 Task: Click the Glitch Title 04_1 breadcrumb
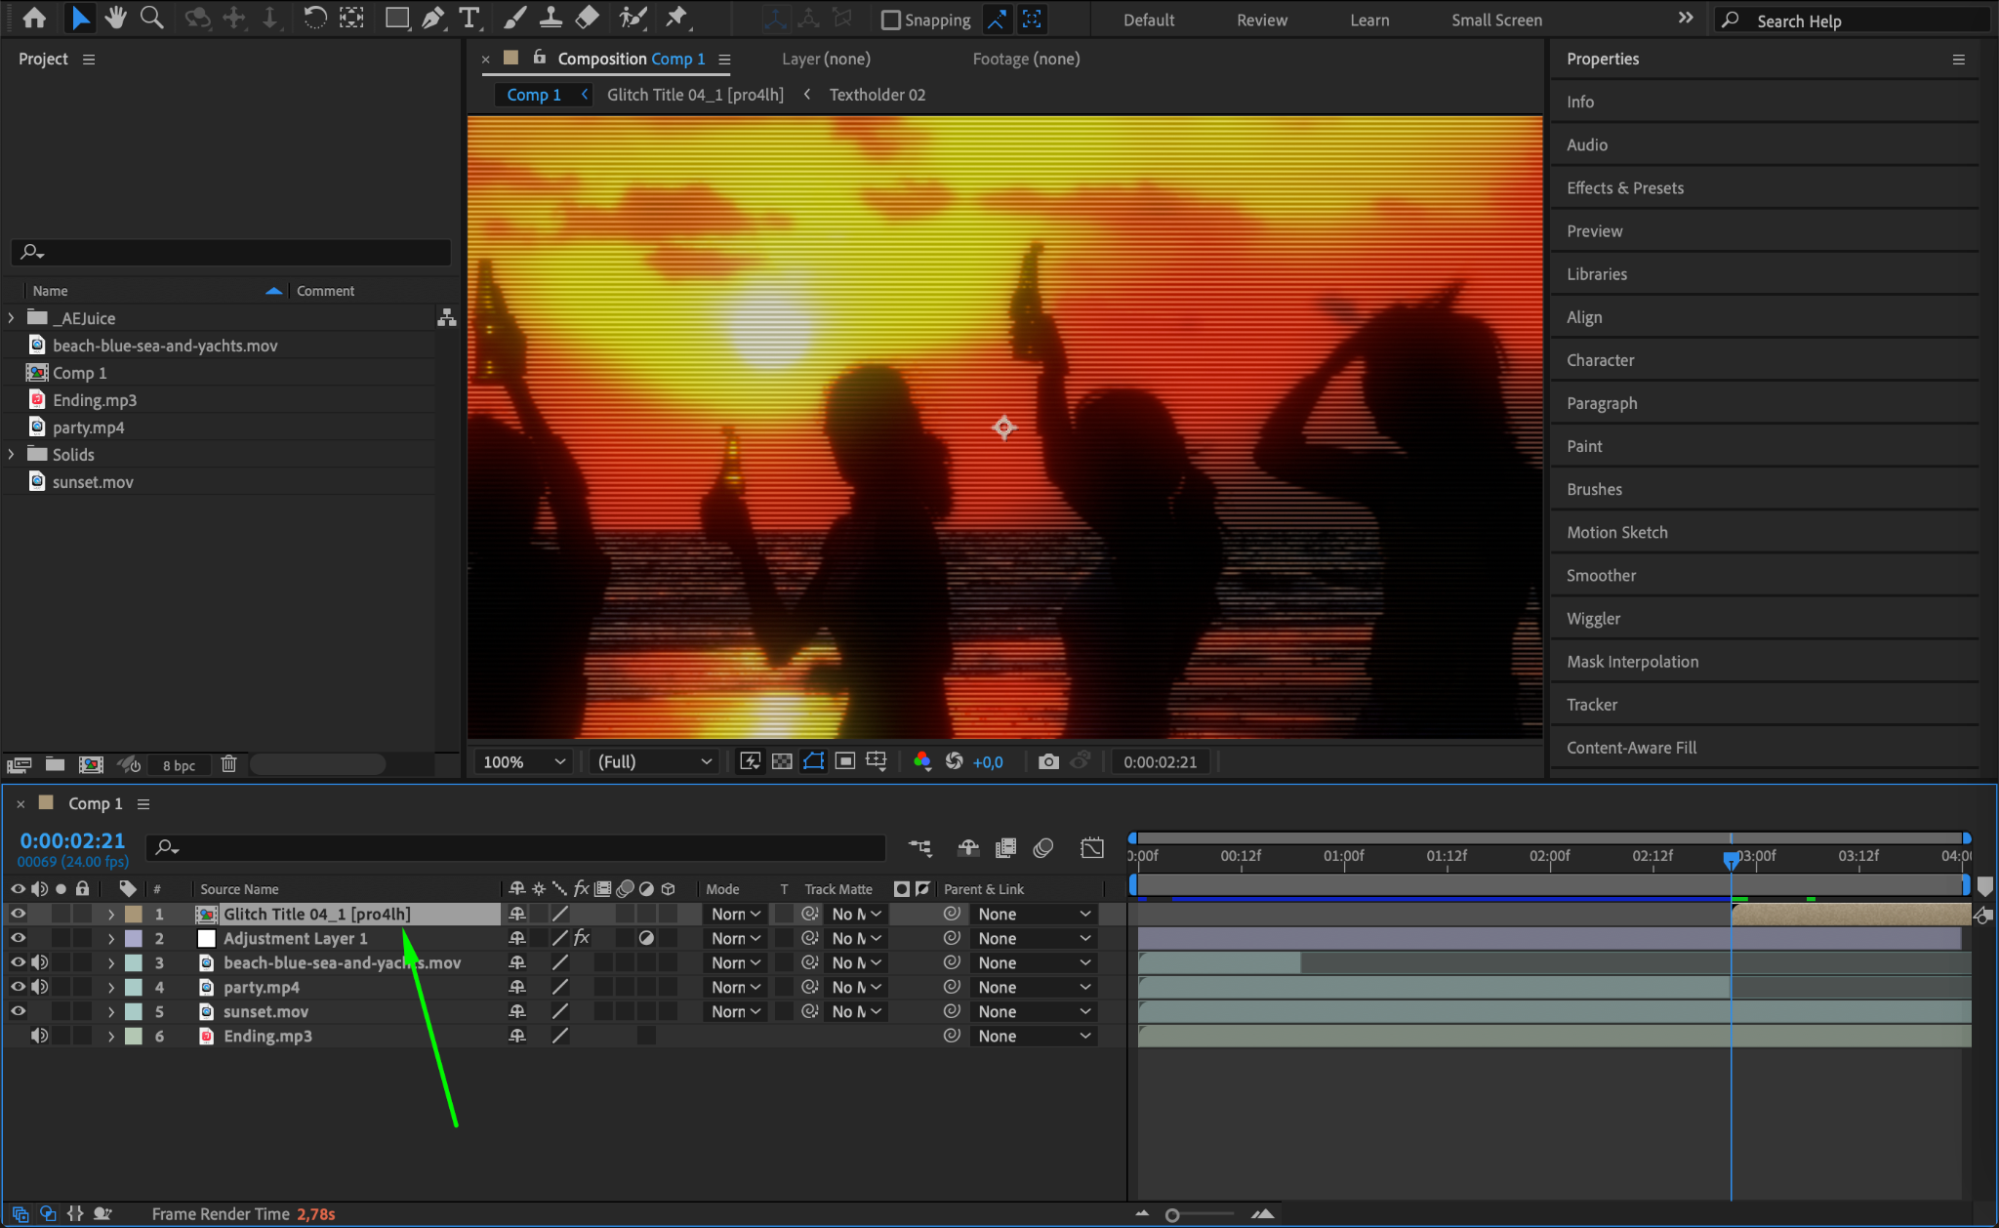point(695,95)
